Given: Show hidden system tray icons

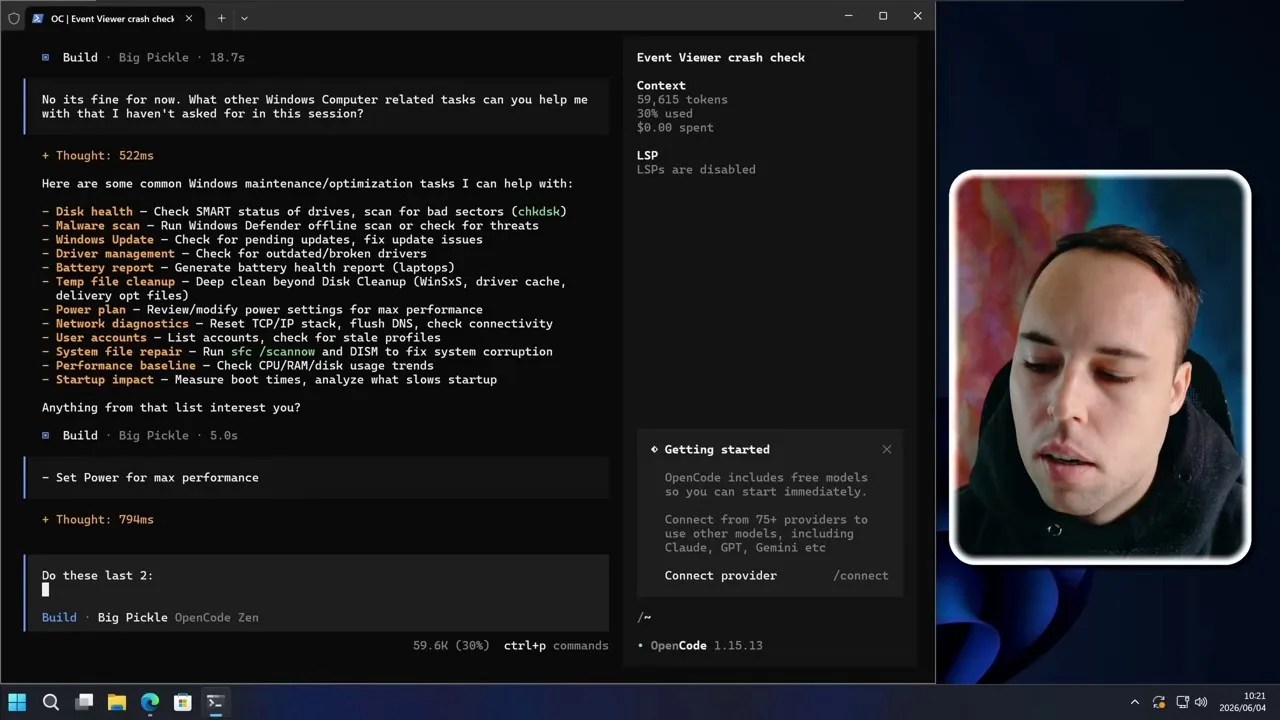Looking at the screenshot, I should 1134,702.
